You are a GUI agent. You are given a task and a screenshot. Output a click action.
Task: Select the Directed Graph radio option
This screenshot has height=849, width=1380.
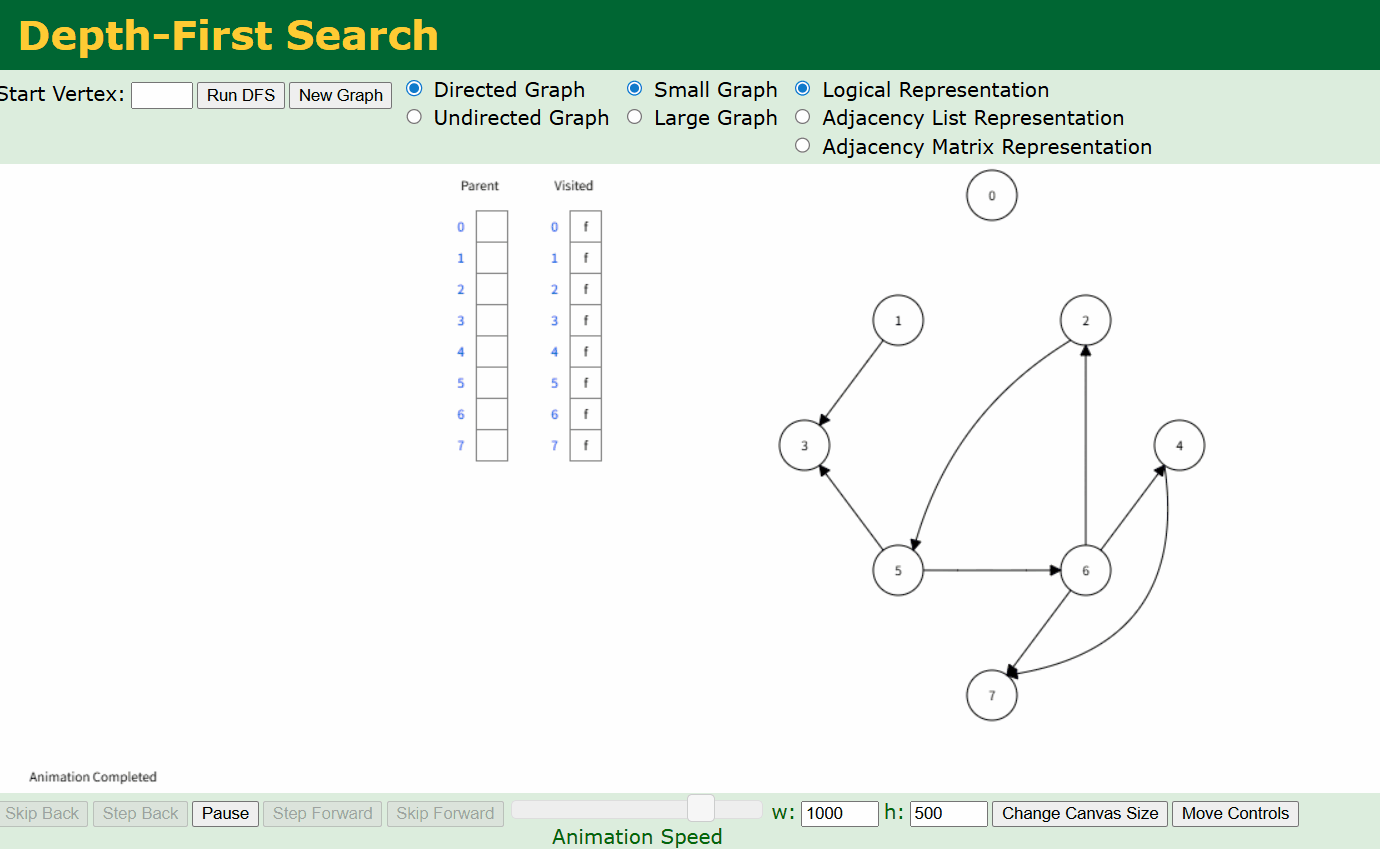click(x=415, y=89)
